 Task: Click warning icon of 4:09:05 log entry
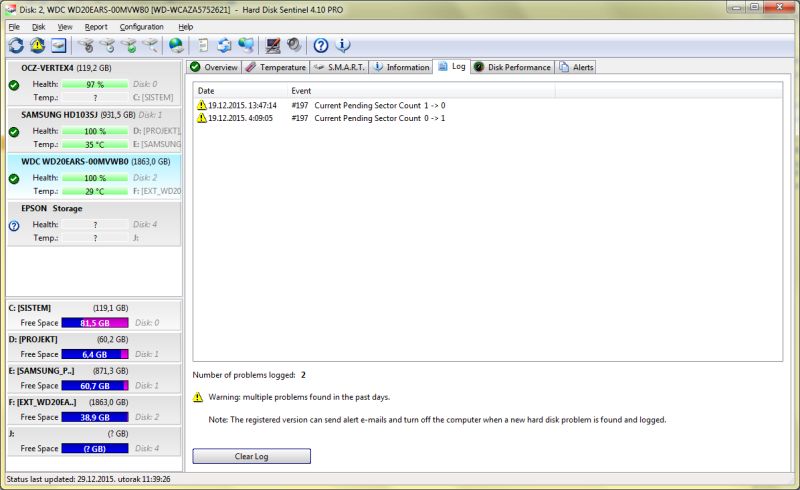pyautogui.click(x=202, y=118)
